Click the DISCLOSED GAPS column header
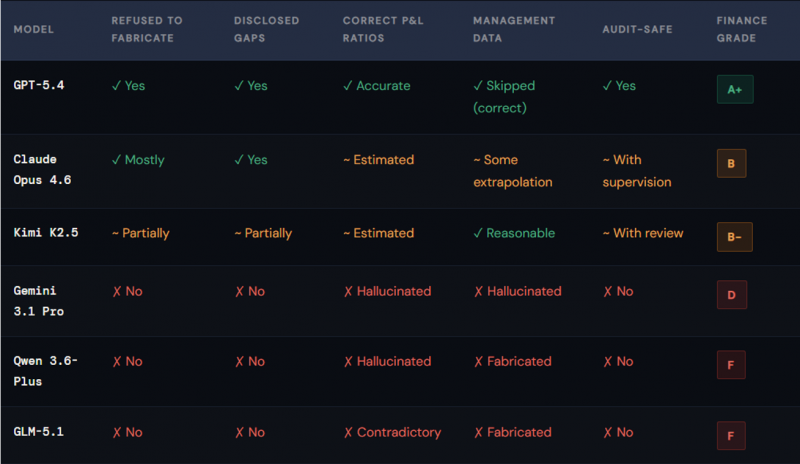This screenshot has width=800, height=464. point(266,30)
